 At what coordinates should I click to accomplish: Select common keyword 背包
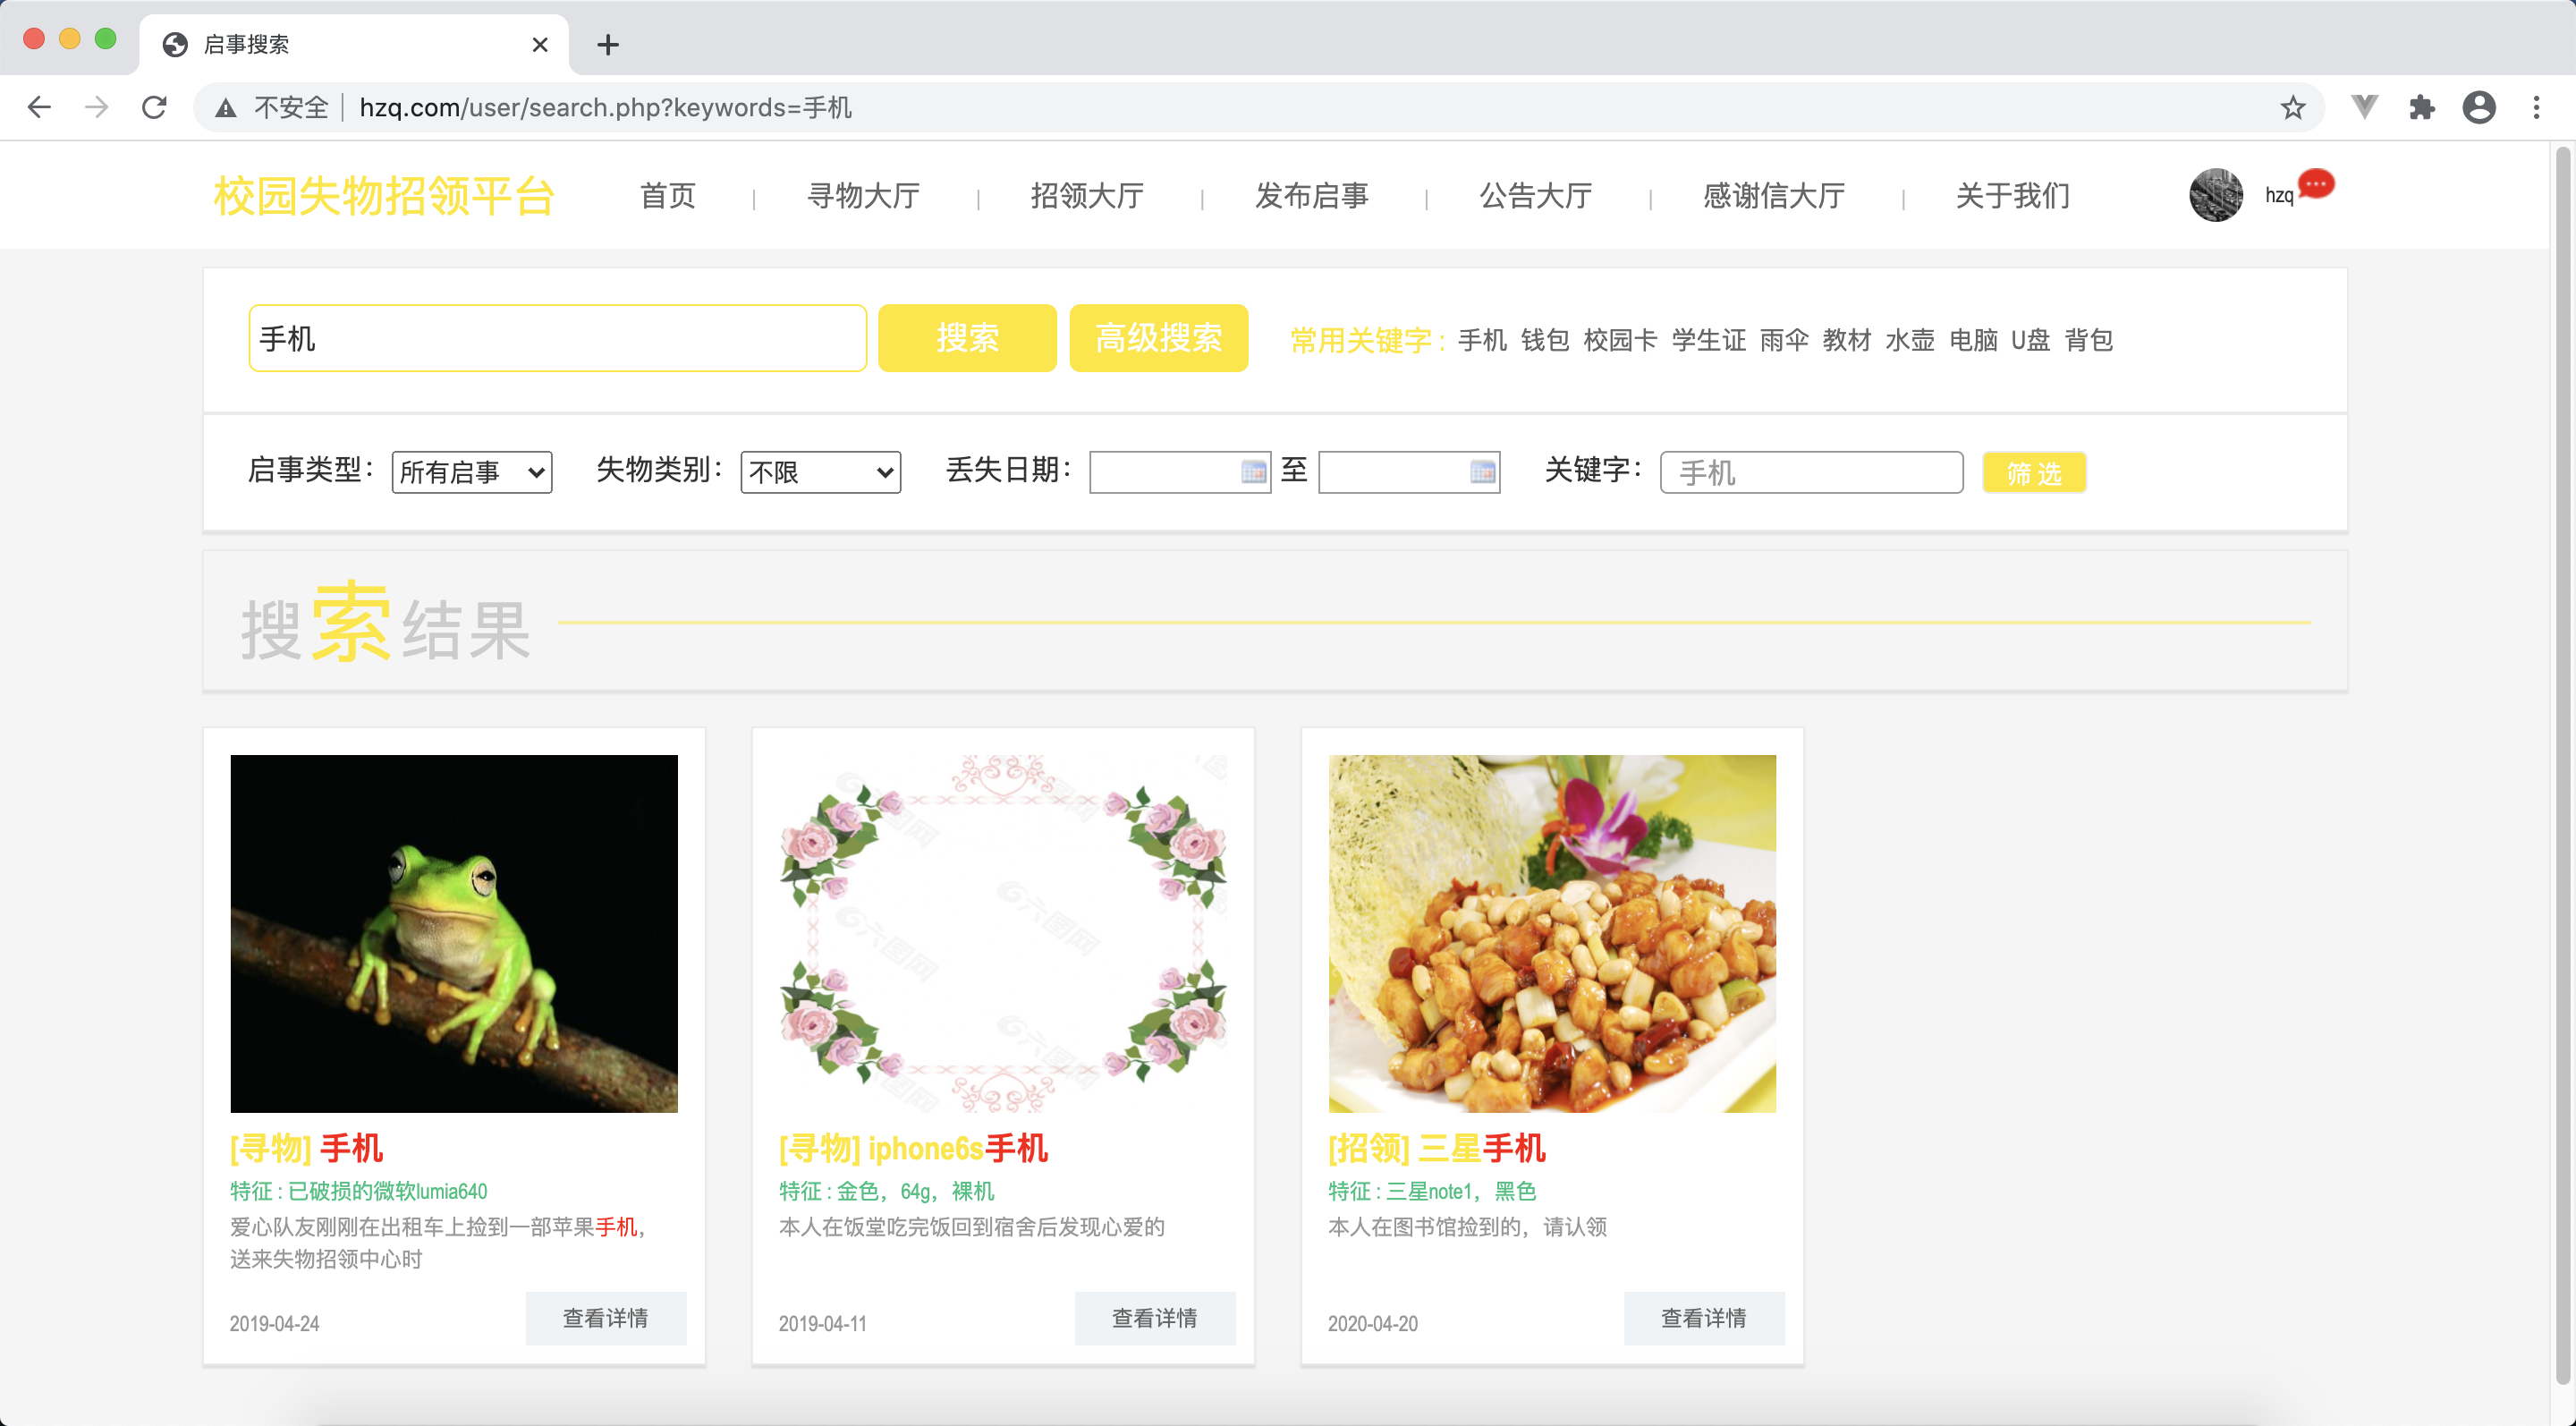[x=2089, y=340]
